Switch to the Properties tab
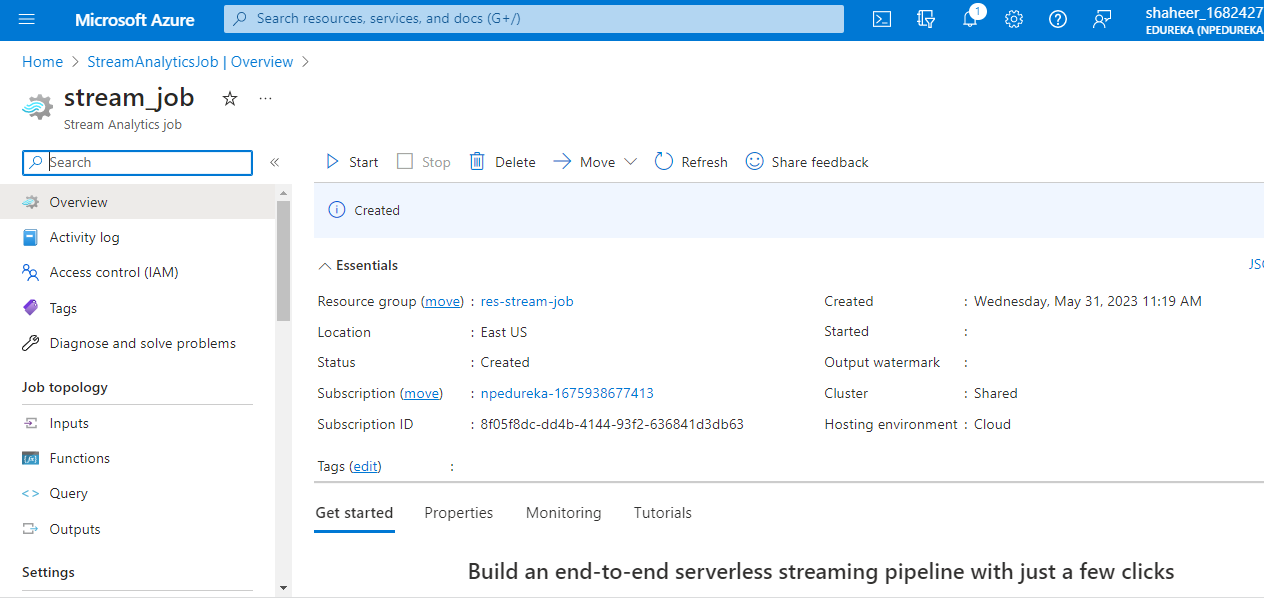The height and width of the screenshot is (599, 1264). pos(458,512)
